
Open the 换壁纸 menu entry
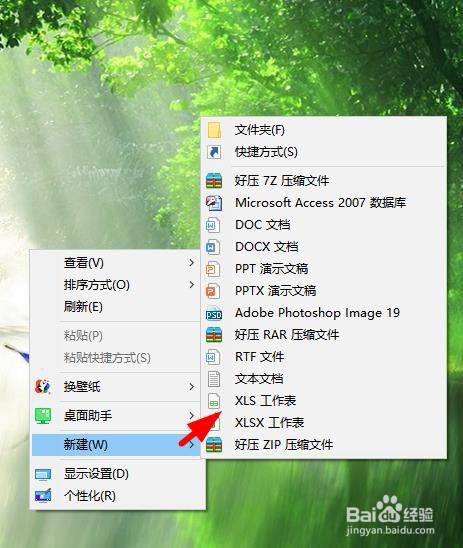pyautogui.click(x=116, y=387)
